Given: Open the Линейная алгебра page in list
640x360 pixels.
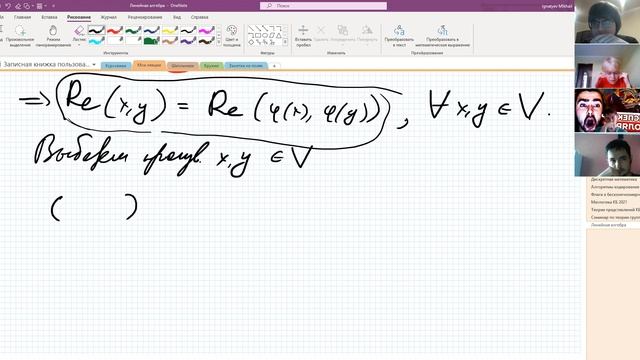Looking at the screenshot, I should coord(609,225).
